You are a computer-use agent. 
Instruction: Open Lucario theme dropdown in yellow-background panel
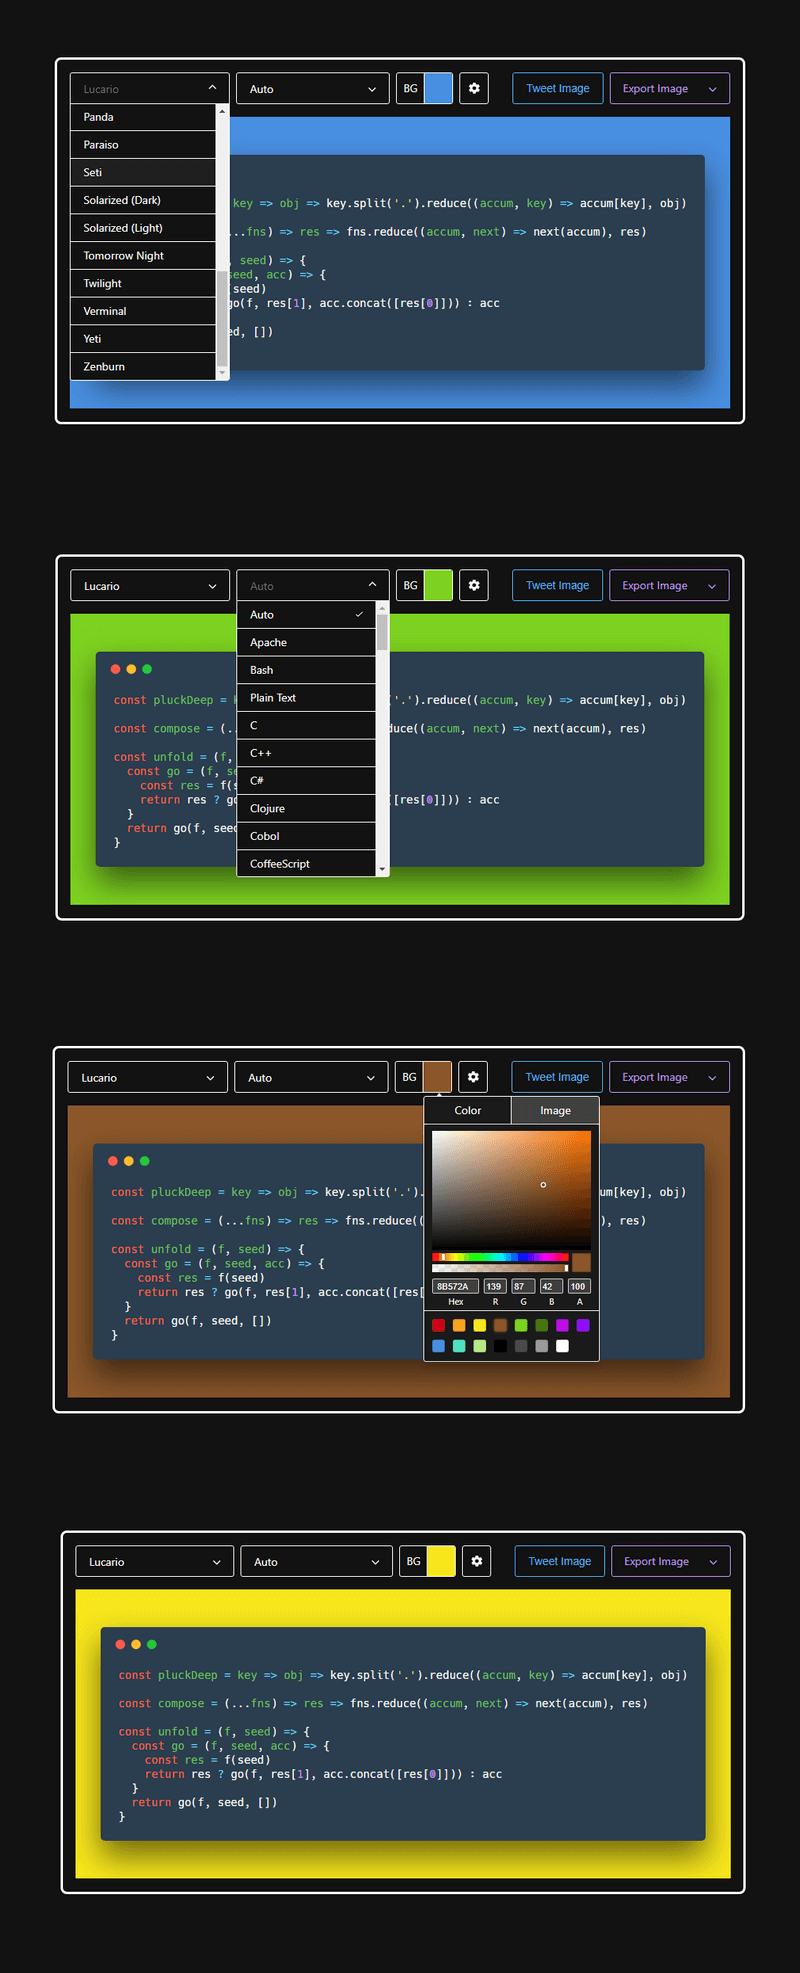click(x=155, y=1561)
